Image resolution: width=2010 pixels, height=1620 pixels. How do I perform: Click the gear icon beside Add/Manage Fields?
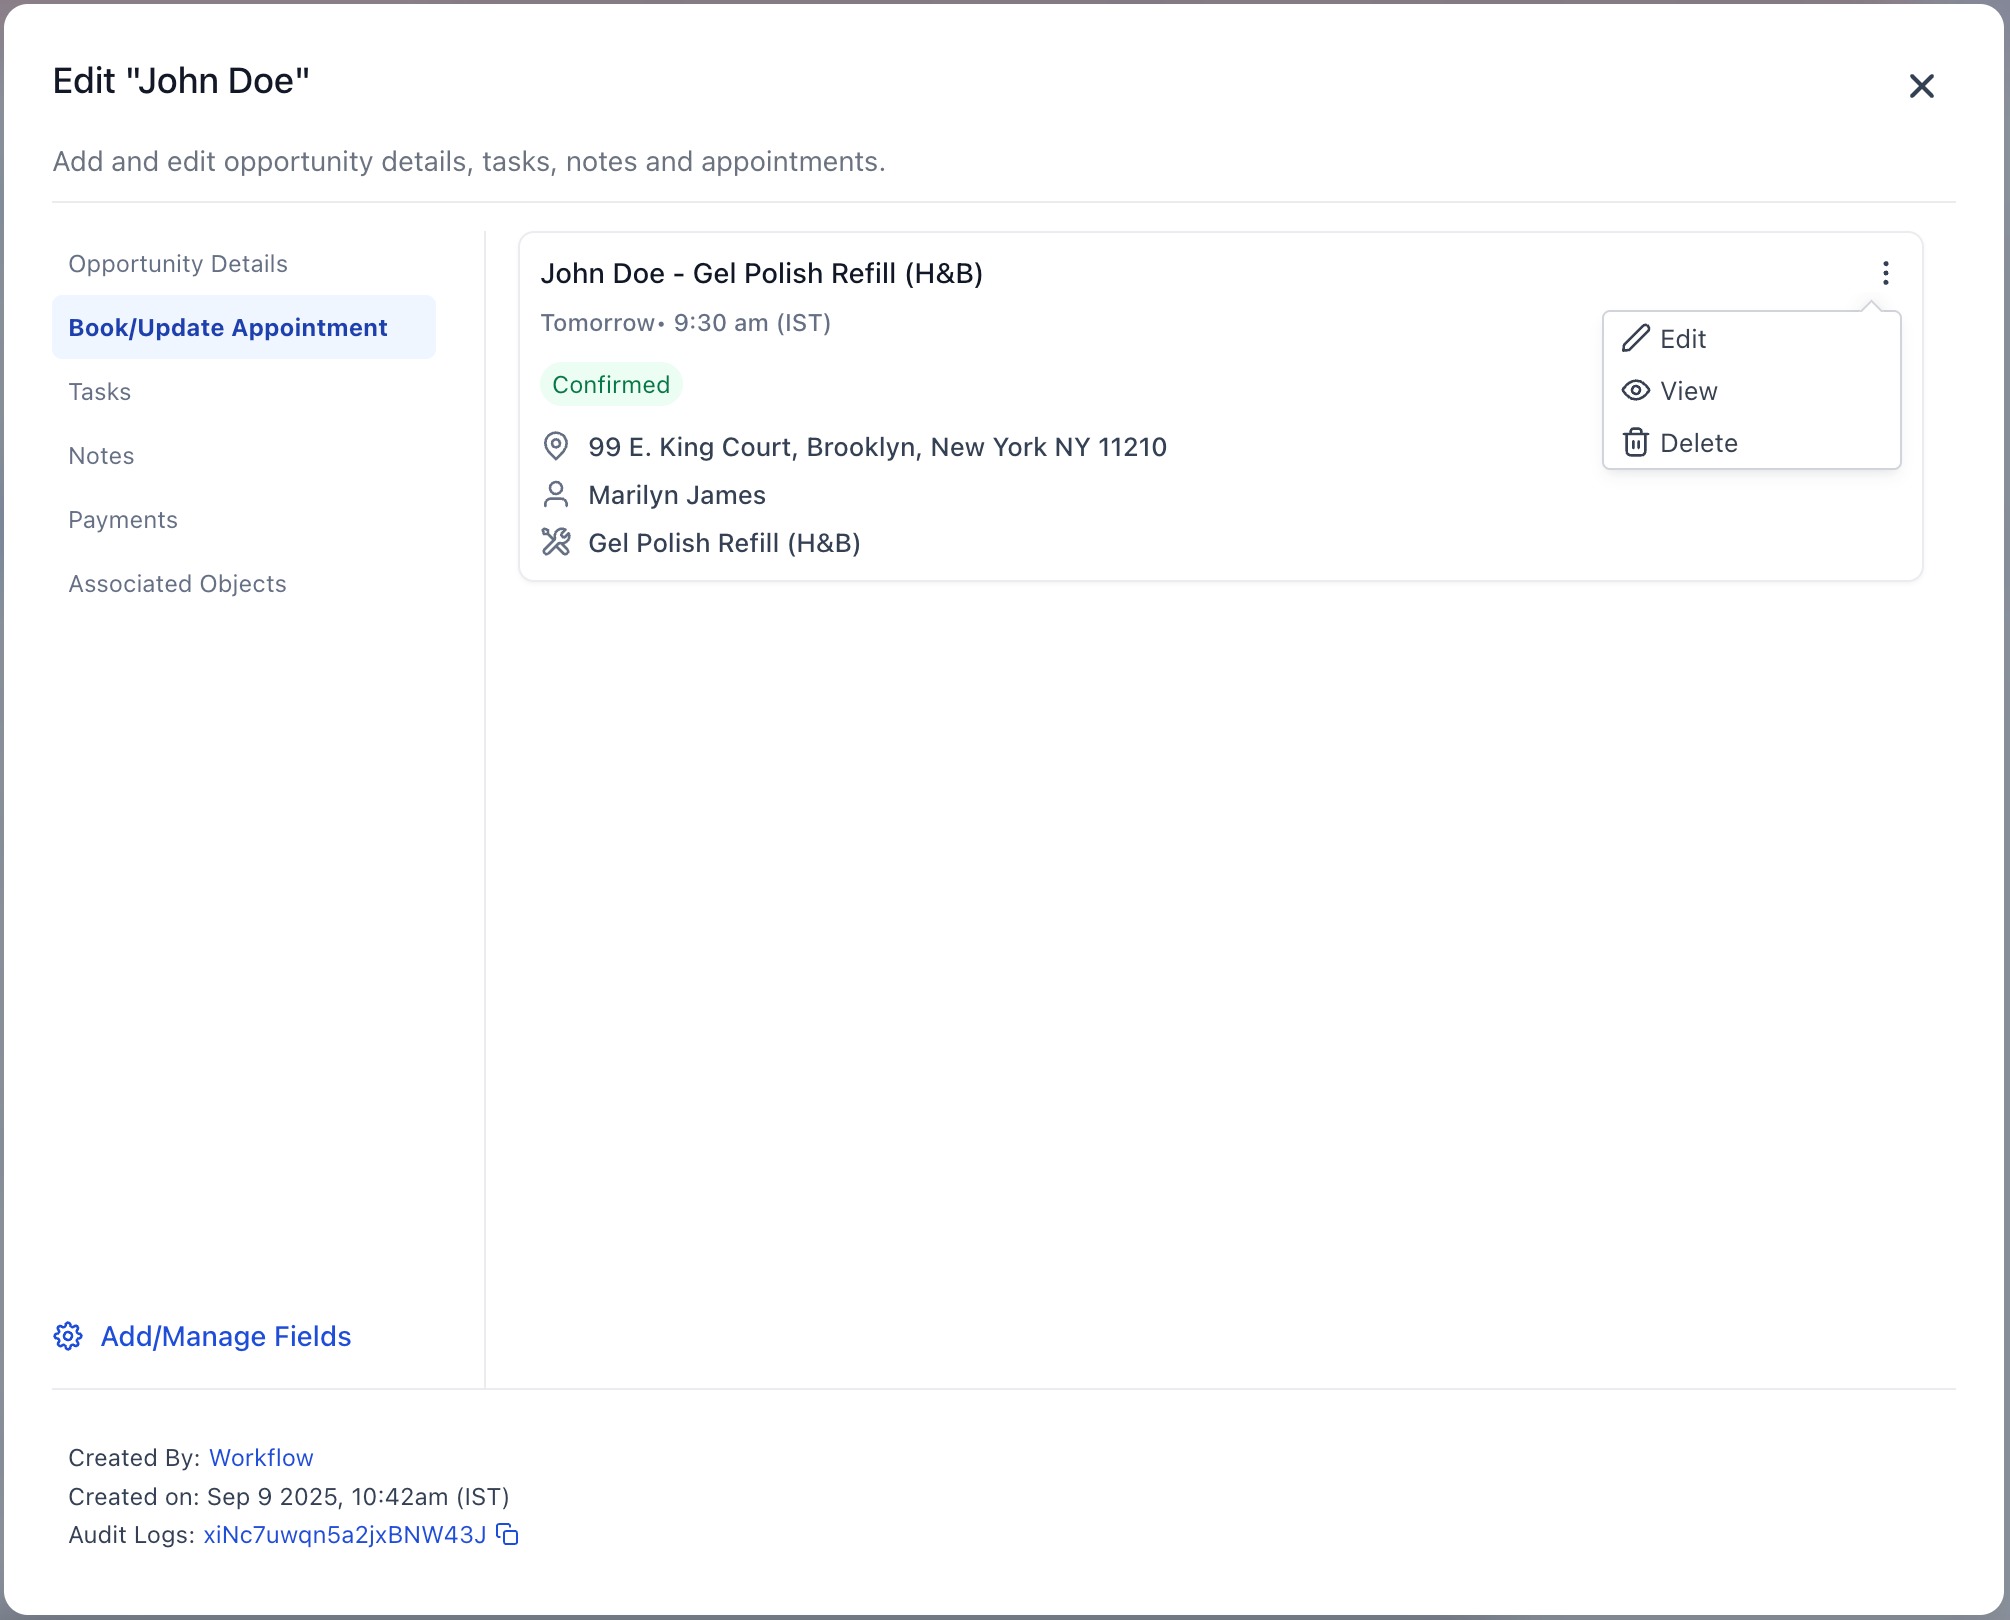click(68, 1337)
